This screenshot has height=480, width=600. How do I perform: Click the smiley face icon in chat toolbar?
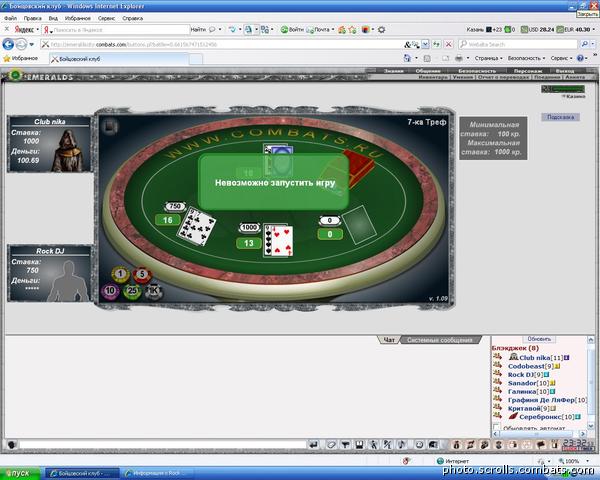tap(419, 444)
